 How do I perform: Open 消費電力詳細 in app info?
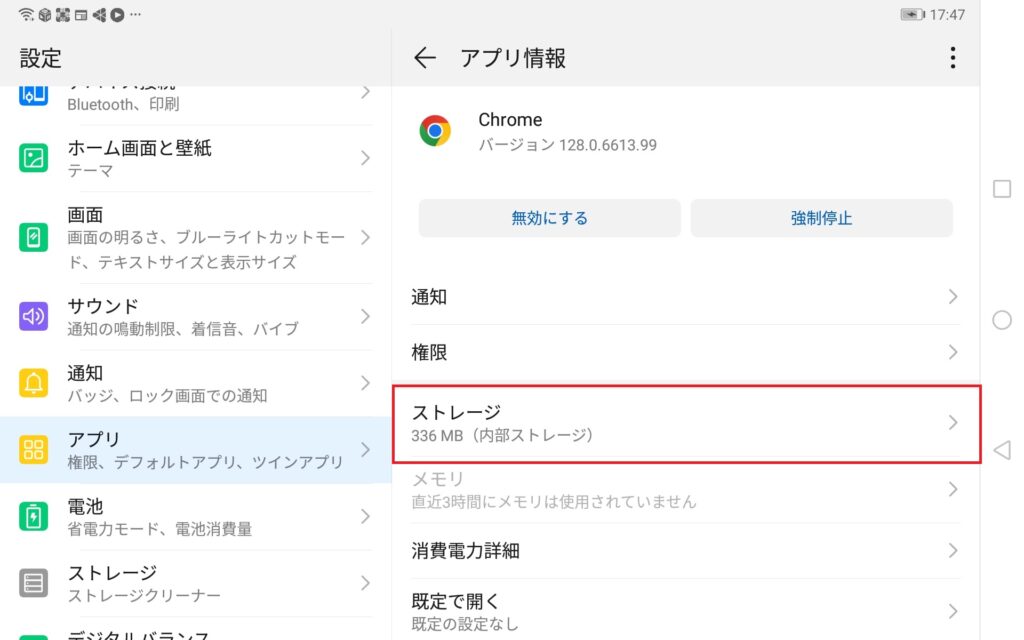point(686,551)
